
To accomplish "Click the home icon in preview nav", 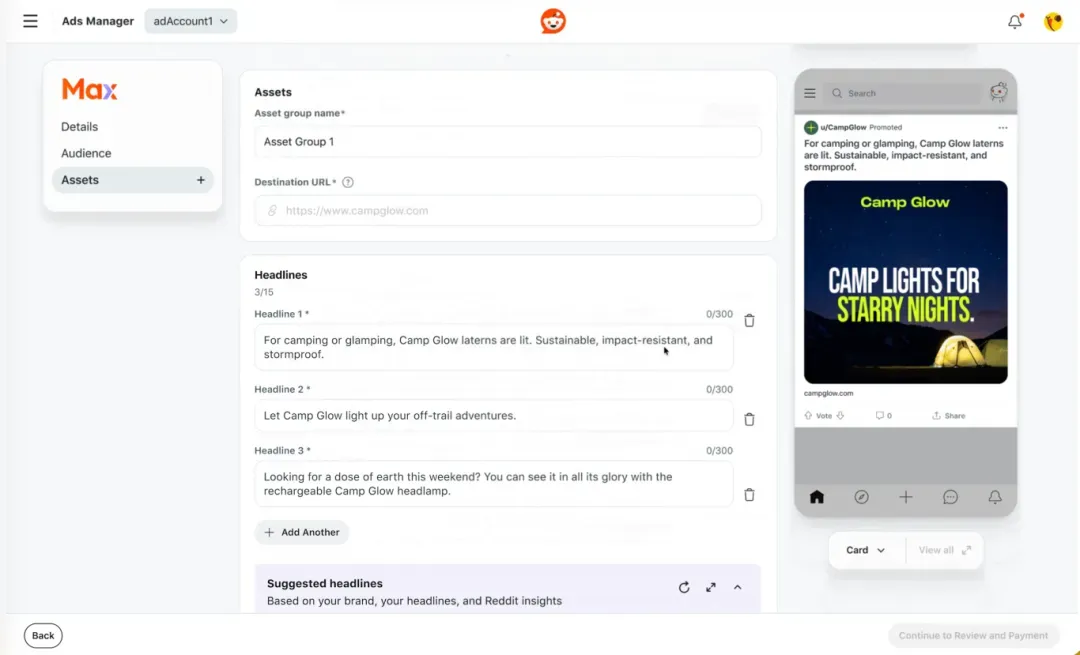I will [x=817, y=497].
